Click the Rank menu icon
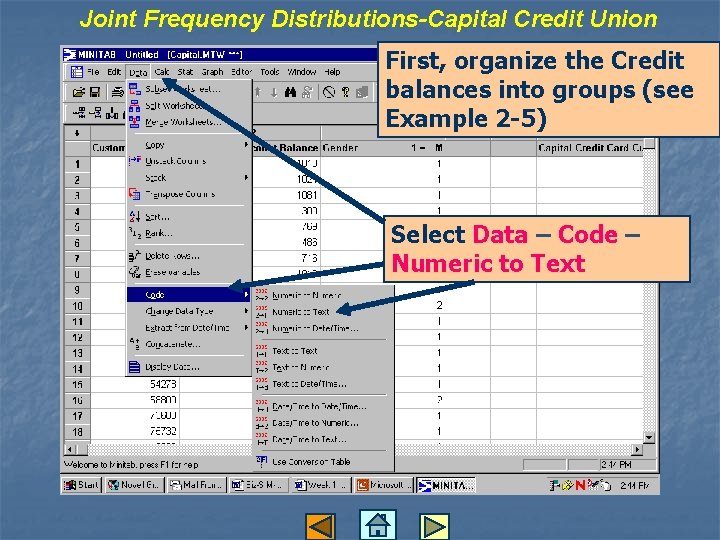The height and width of the screenshot is (540, 720). [x=135, y=233]
